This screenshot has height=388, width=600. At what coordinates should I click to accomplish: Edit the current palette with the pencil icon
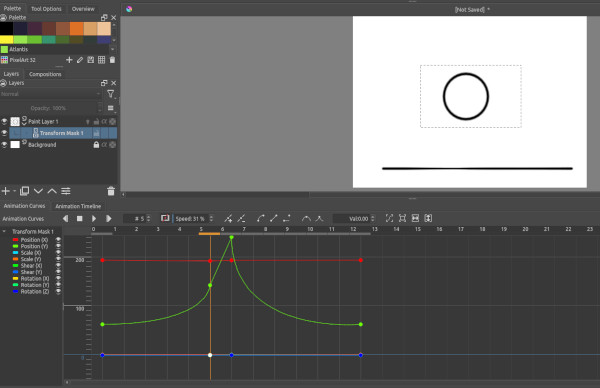click(80, 60)
